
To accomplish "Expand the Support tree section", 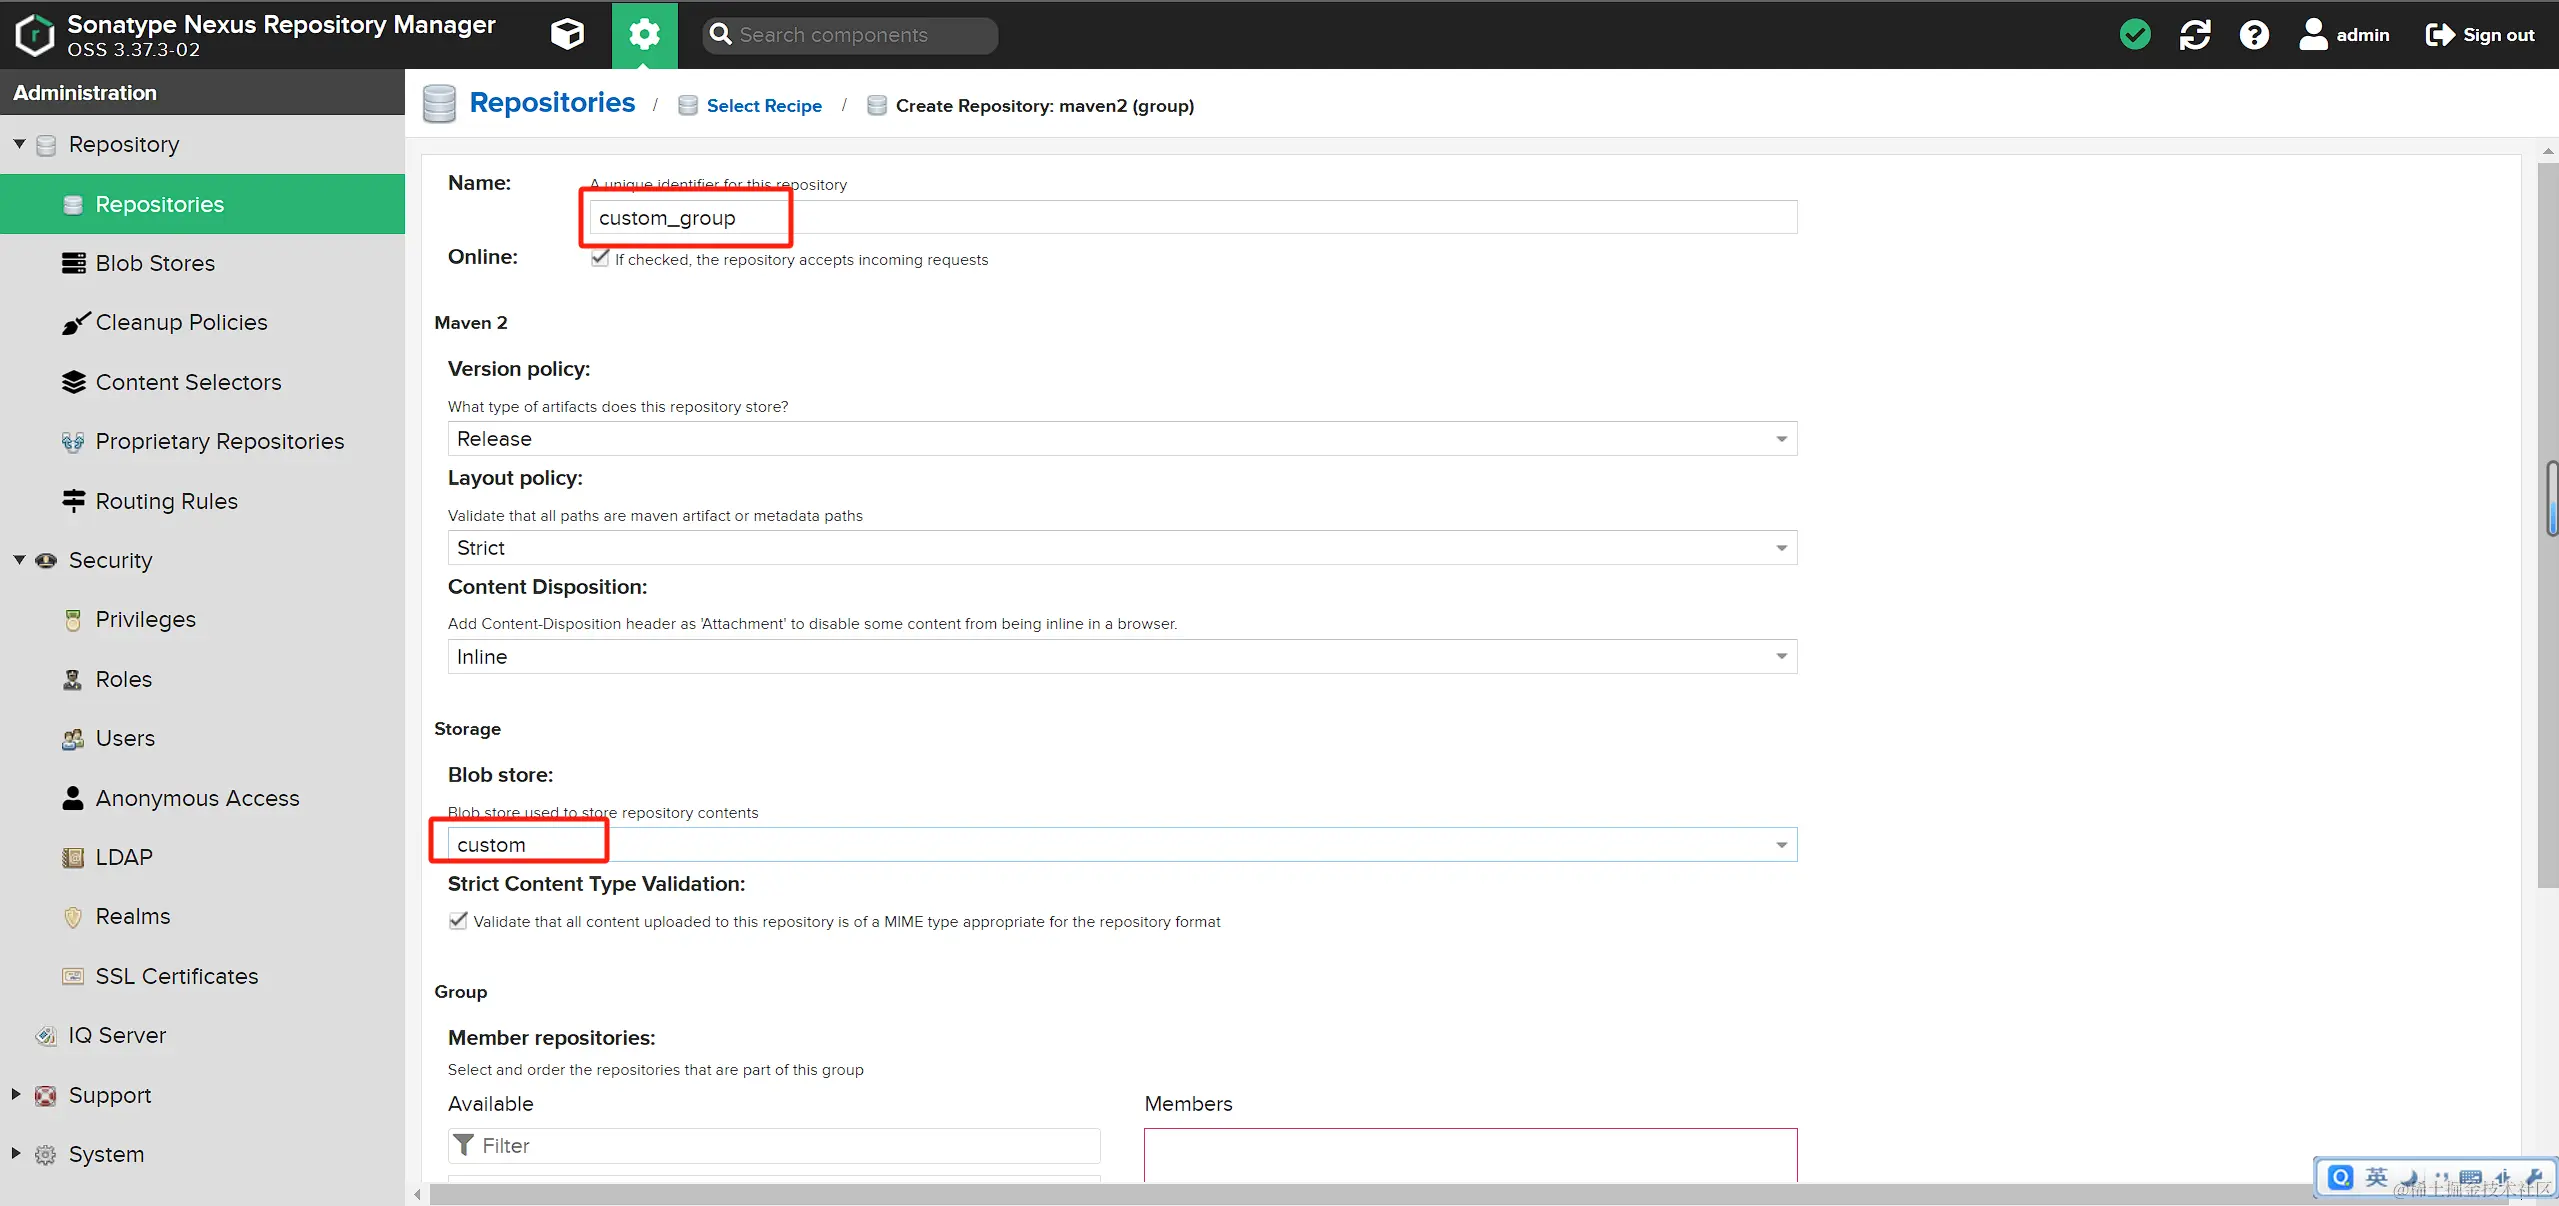I will [x=16, y=1095].
